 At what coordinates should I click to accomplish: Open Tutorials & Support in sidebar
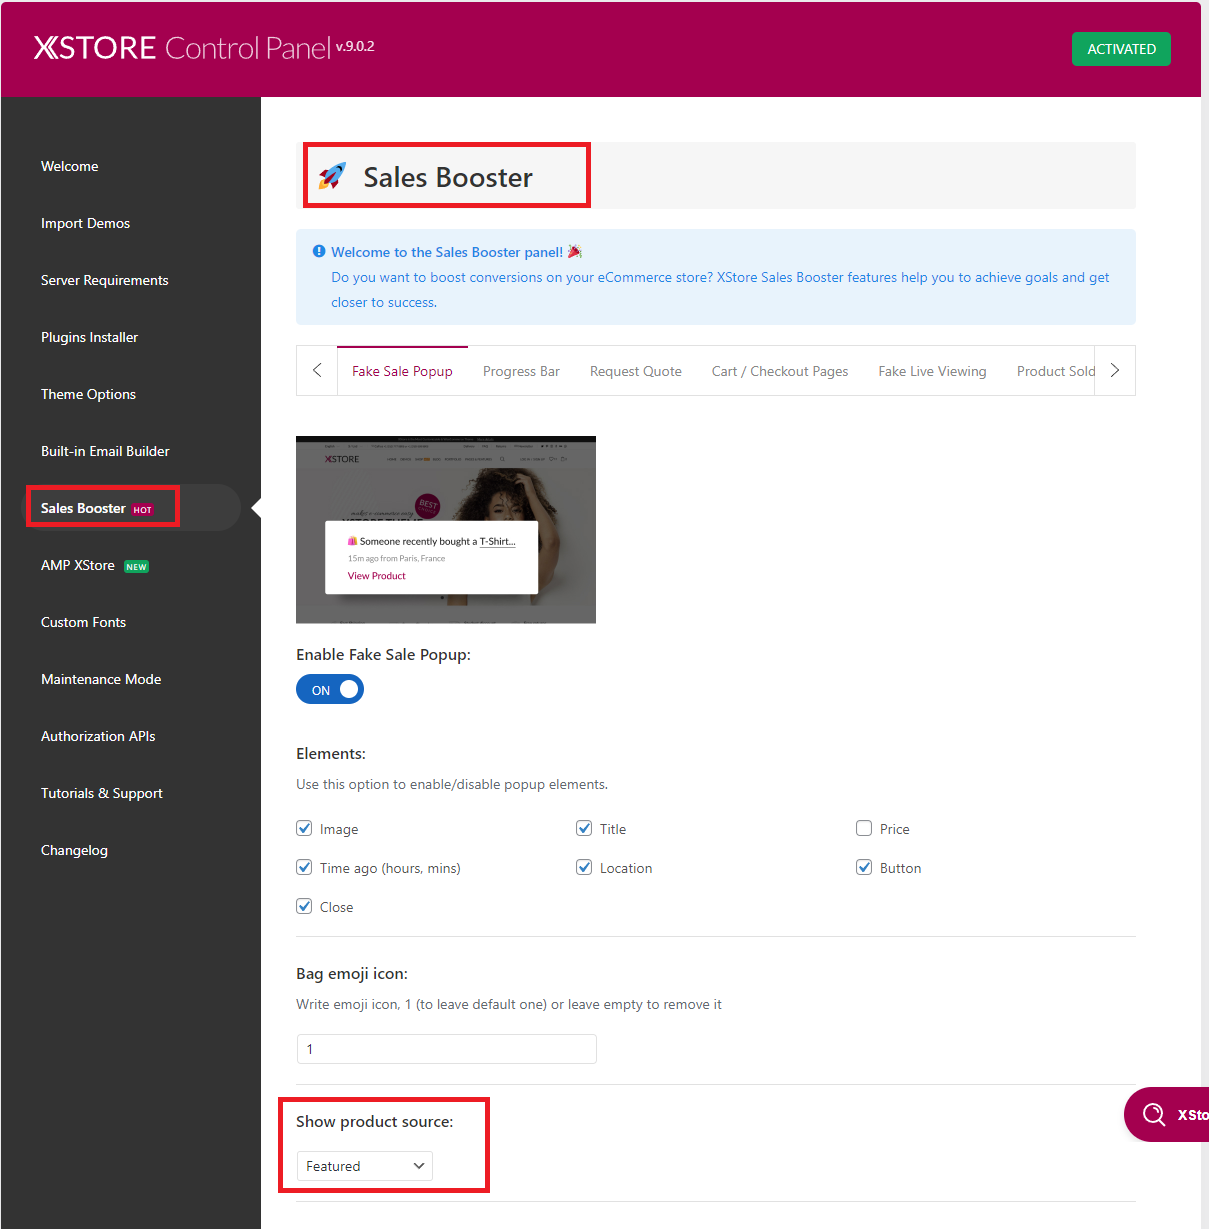[x=101, y=793]
